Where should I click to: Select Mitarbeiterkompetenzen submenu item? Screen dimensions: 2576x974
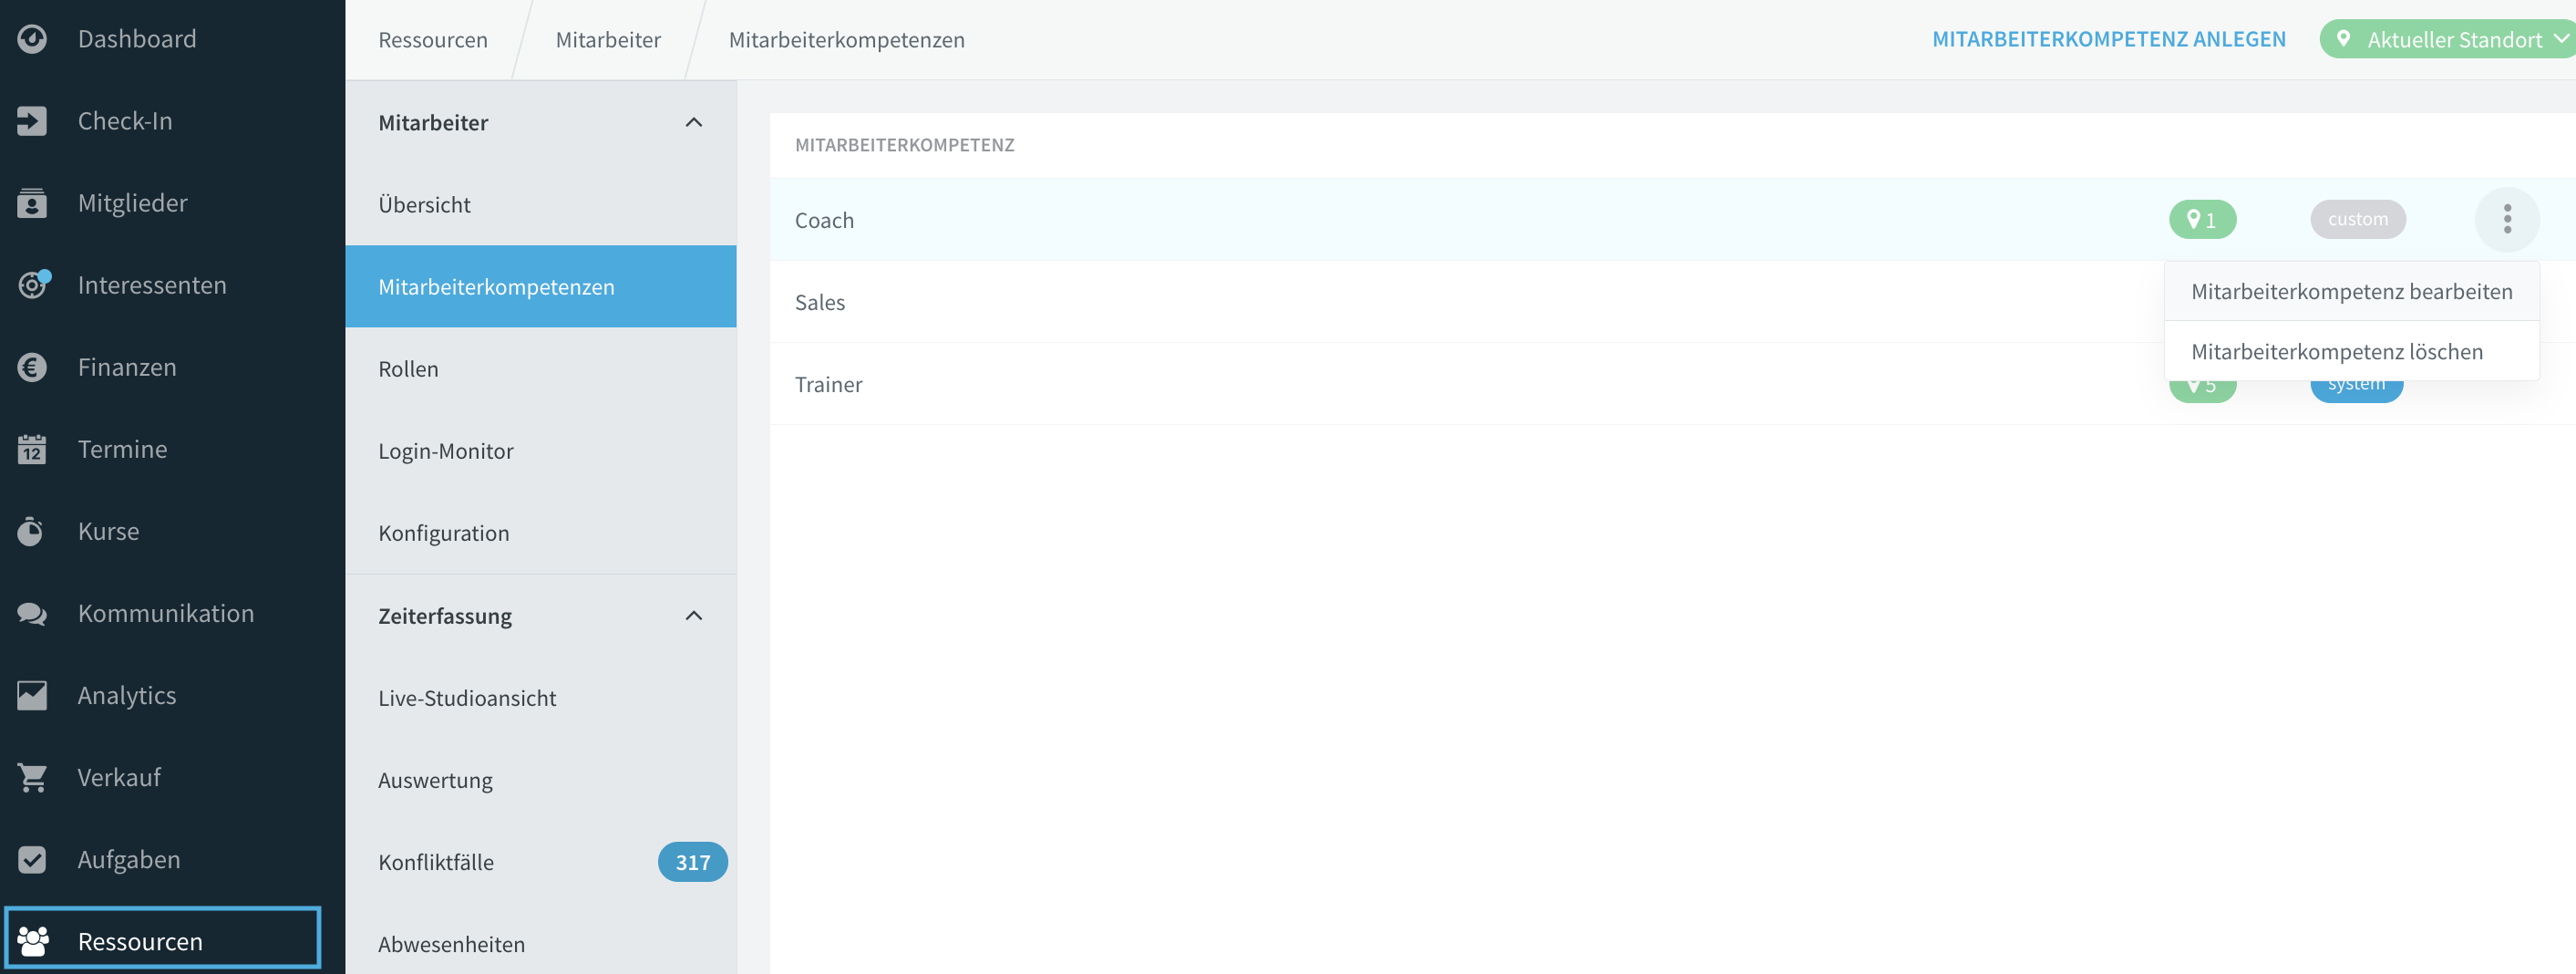541,286
